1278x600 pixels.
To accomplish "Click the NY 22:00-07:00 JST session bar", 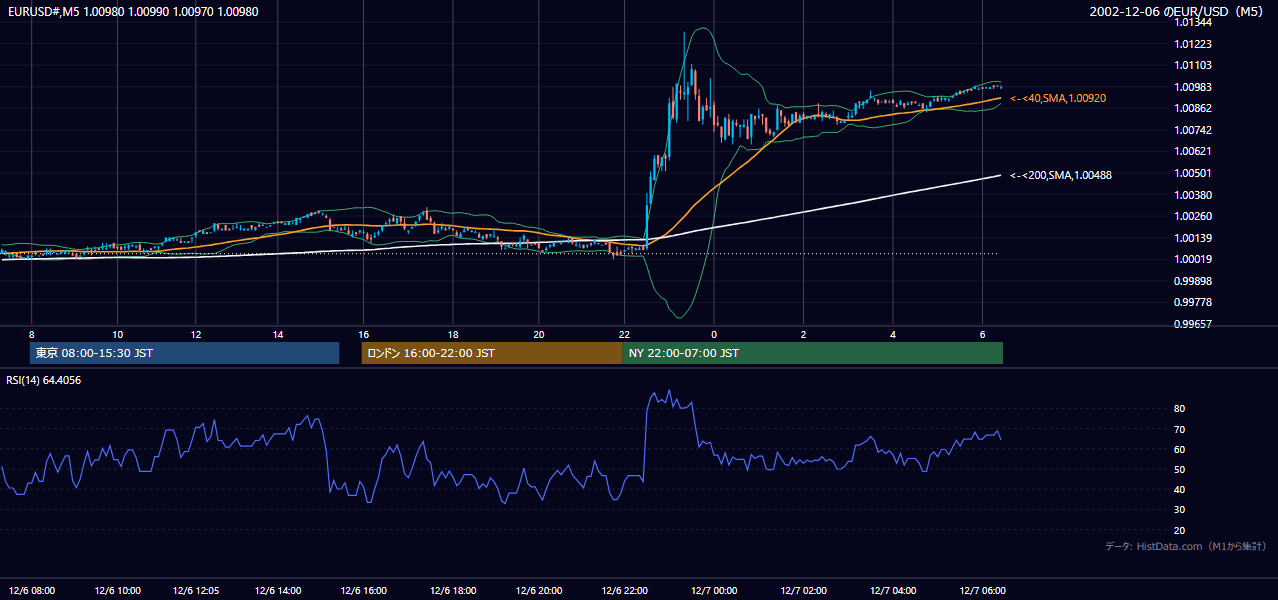I will point(812,353).
